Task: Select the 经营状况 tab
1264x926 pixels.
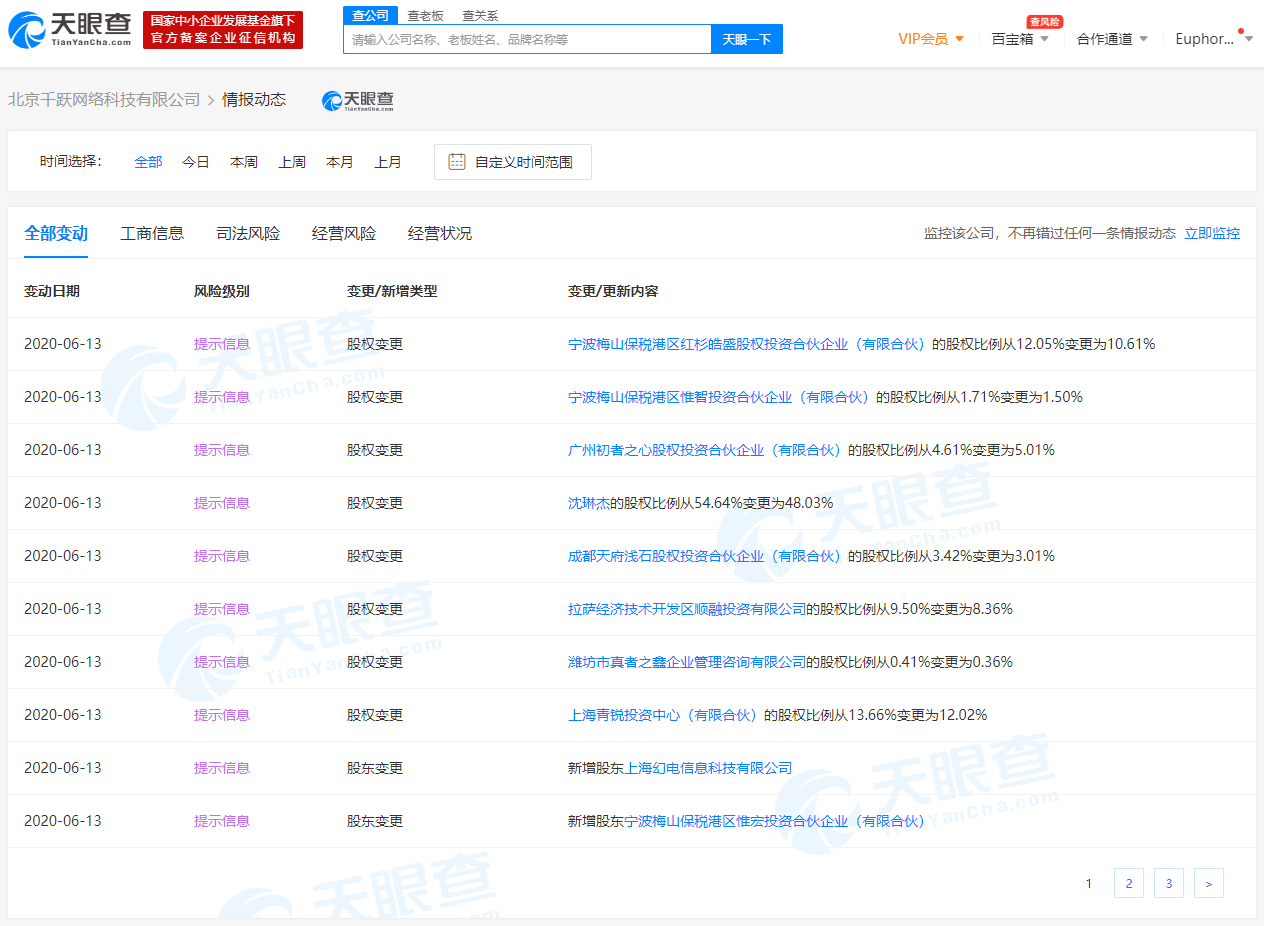Action: coord(438,233)
